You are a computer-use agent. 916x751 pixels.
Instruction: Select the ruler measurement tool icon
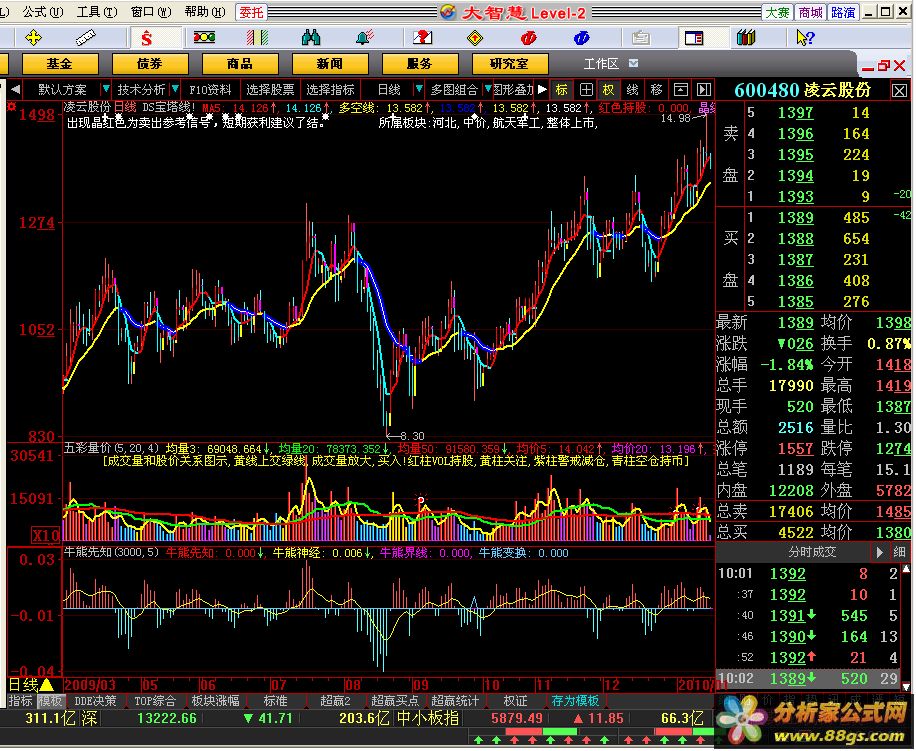(x=85, y=38)
